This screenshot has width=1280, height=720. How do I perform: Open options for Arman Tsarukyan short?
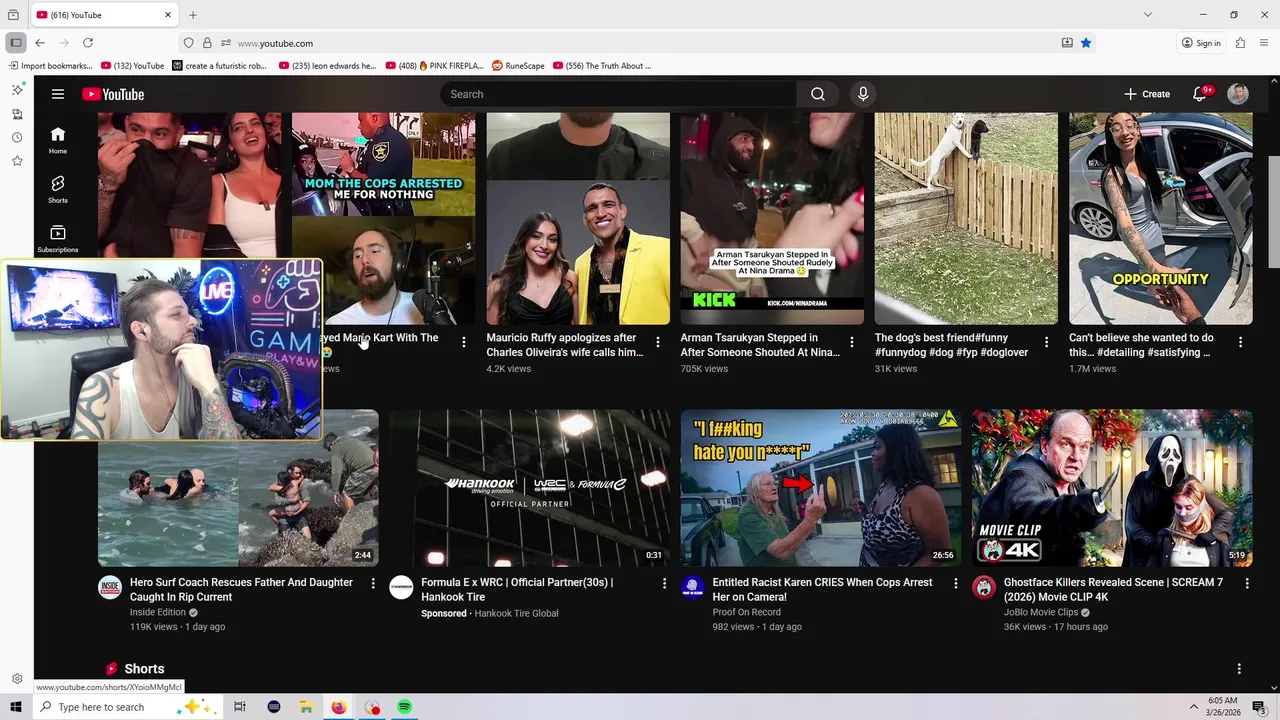pos(852,342)
